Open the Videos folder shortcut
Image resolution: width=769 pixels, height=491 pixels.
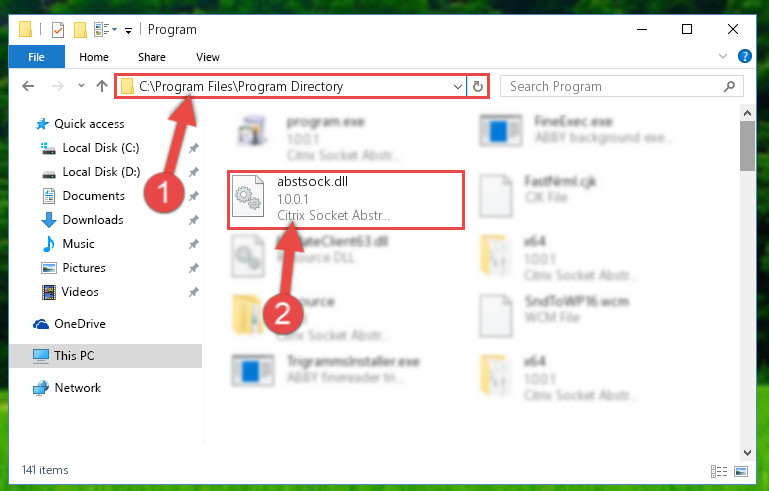tap(80, 292)
